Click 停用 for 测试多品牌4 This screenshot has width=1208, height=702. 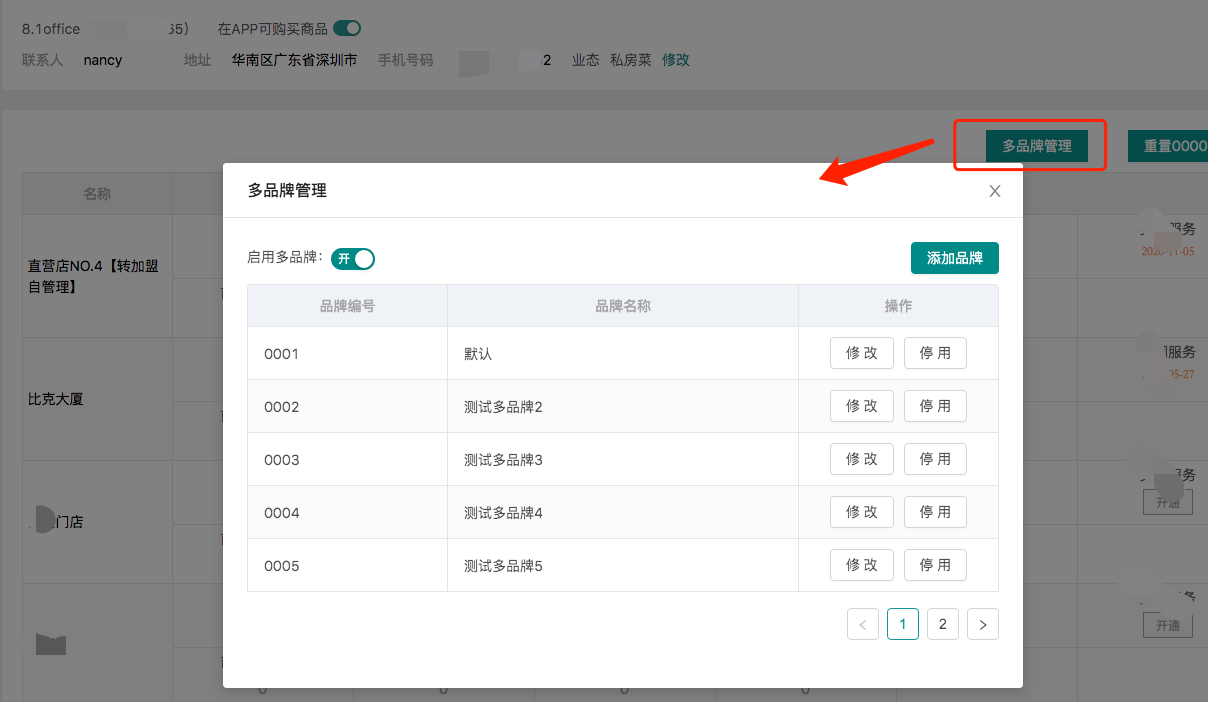coord(934,511)
